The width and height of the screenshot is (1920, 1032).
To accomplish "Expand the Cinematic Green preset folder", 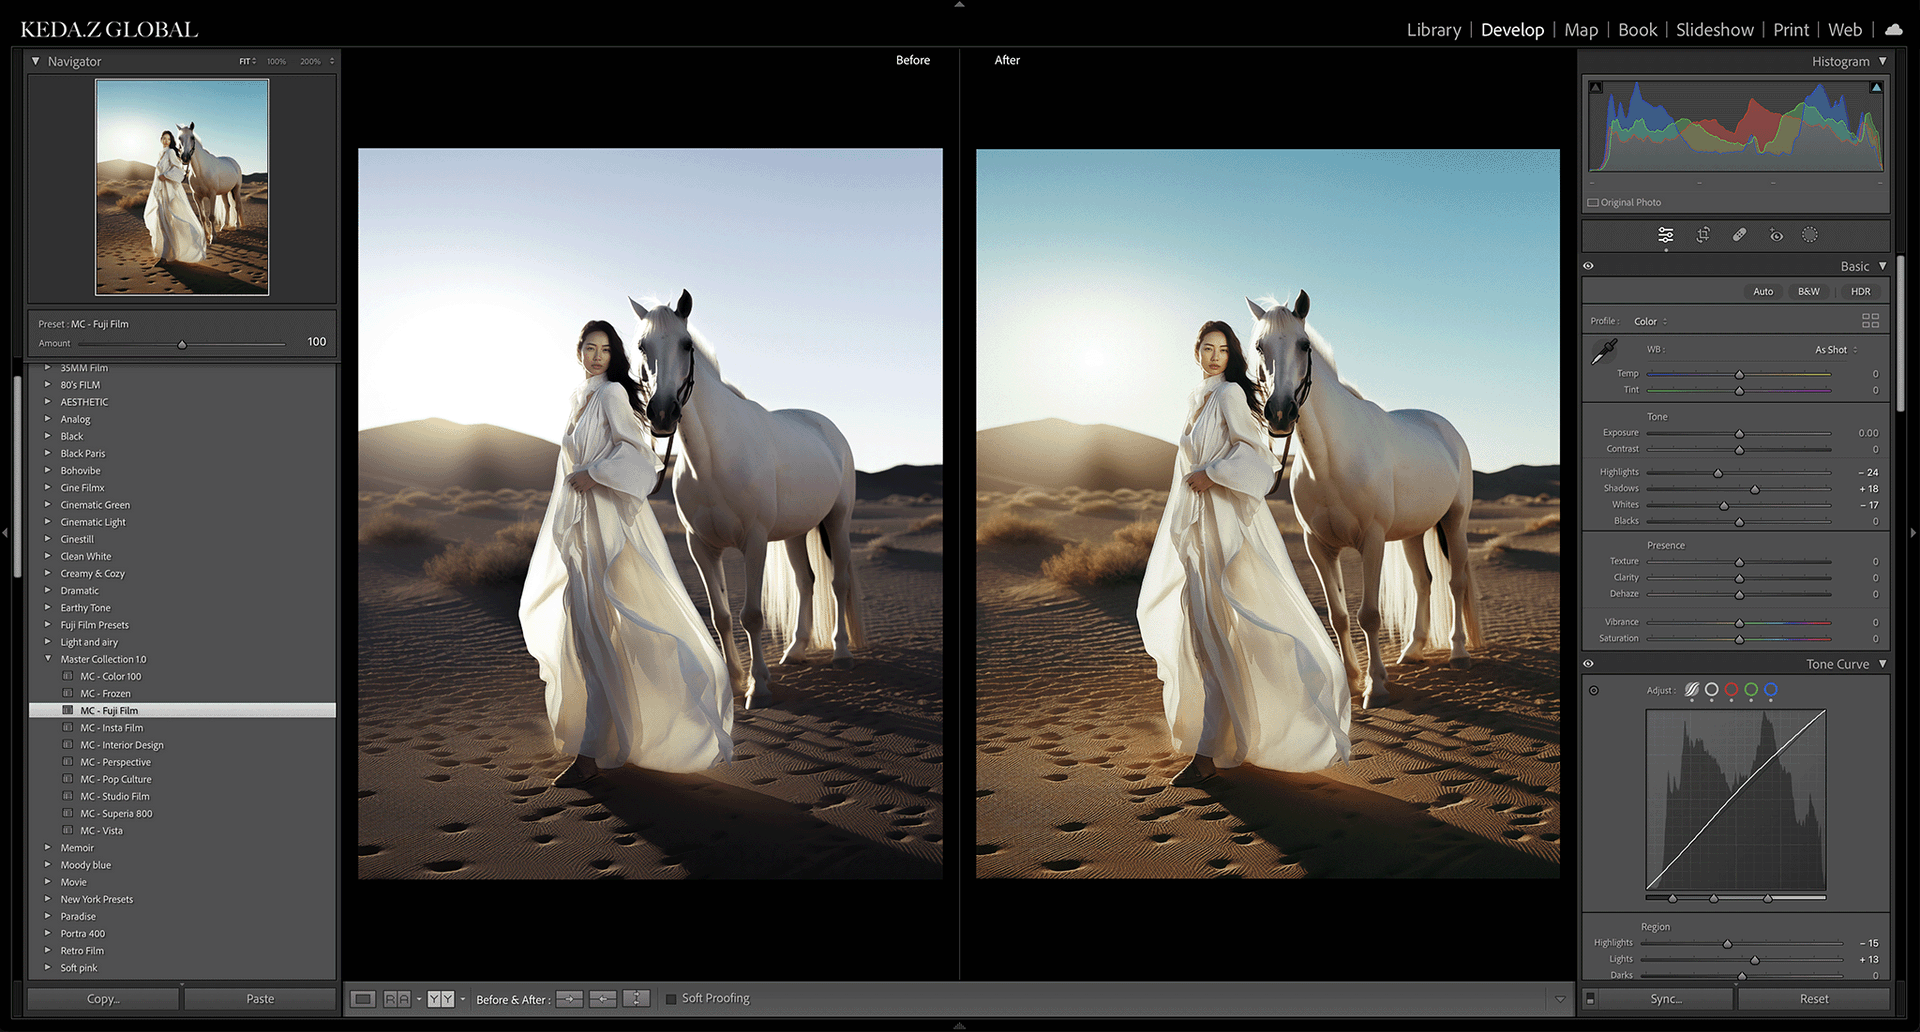I will coord(47,505).
